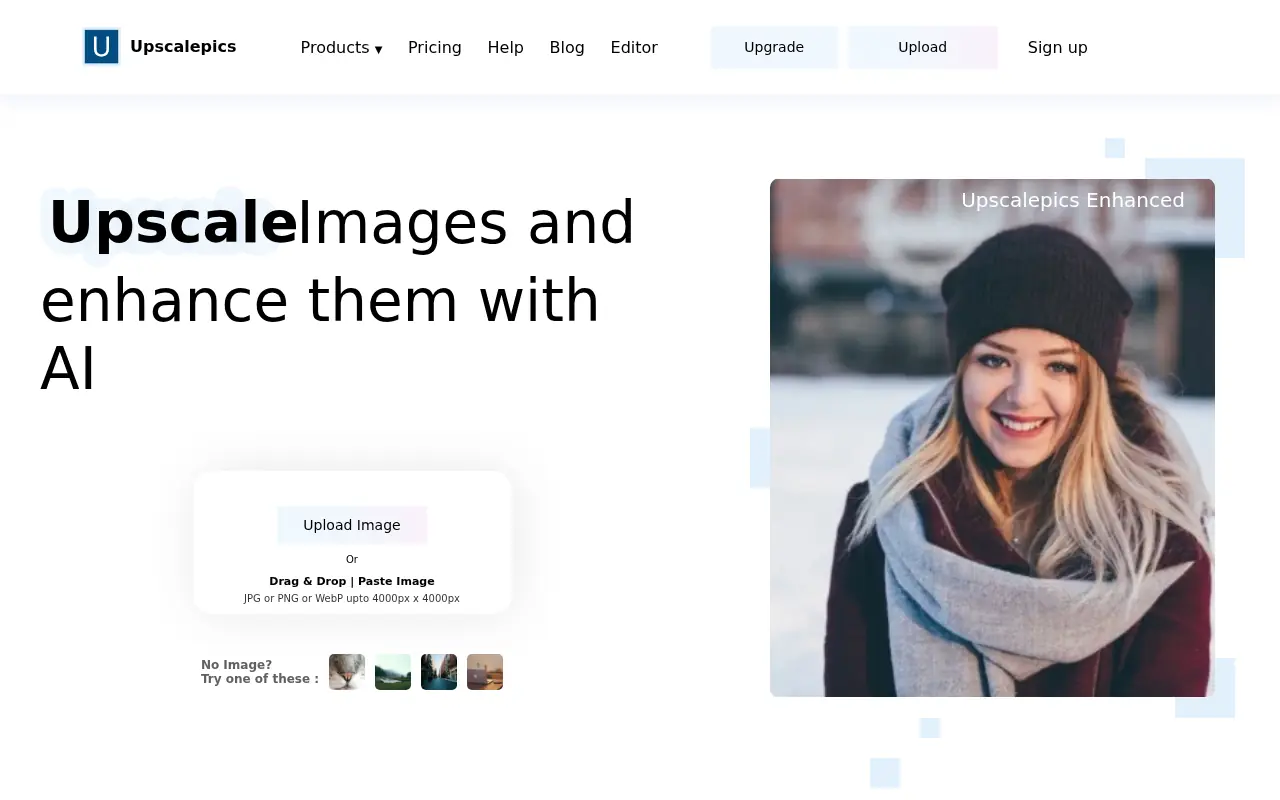1280x800 pixels.
Task: Click the Upscalepics Enhanced preview image
Action: tap(992, 437)
